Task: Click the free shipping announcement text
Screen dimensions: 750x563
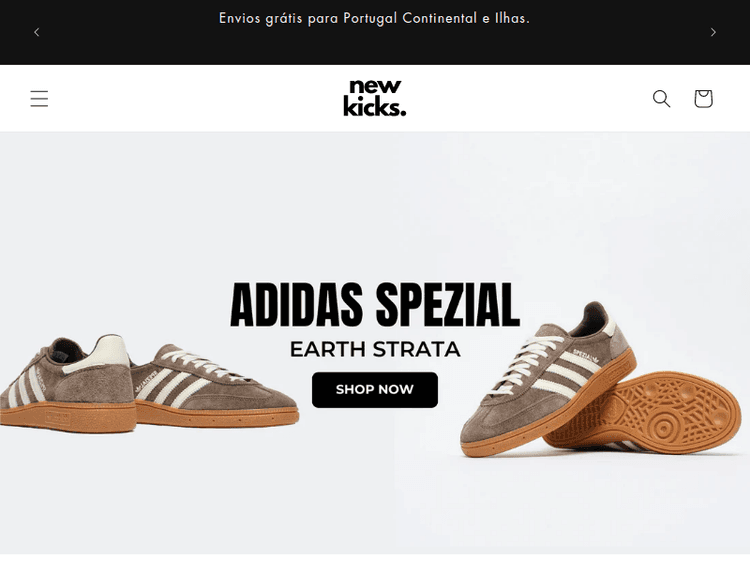Action: tap(374, 18)
